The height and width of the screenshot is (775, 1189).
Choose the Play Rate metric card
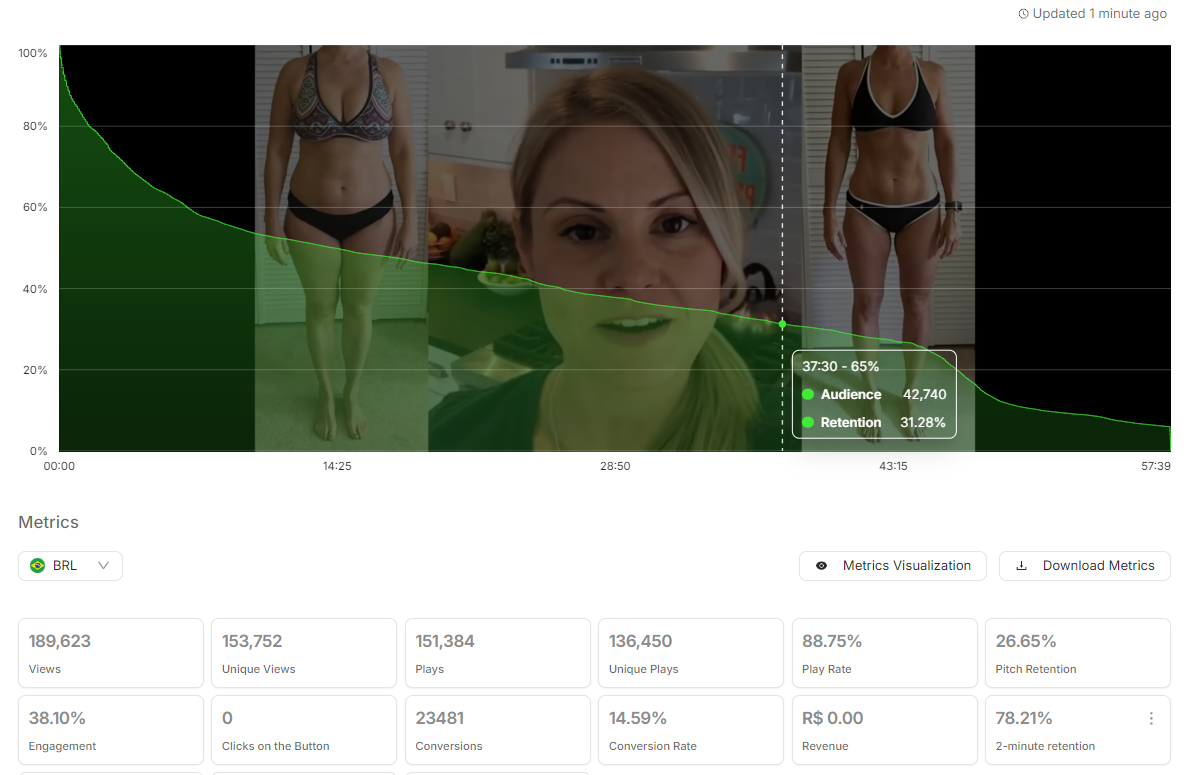(x=883, y=653)
